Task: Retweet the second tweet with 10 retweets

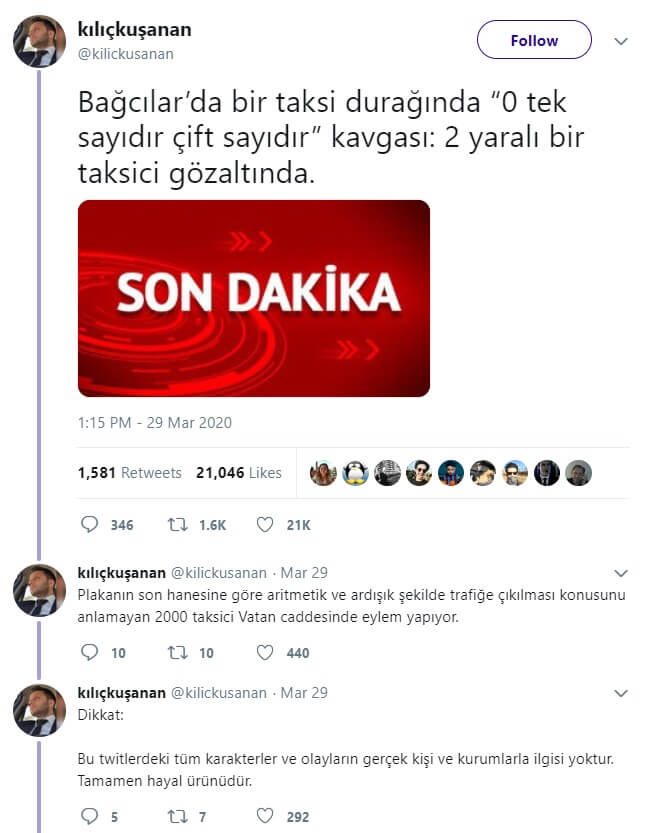Action: tap(177, 652)
